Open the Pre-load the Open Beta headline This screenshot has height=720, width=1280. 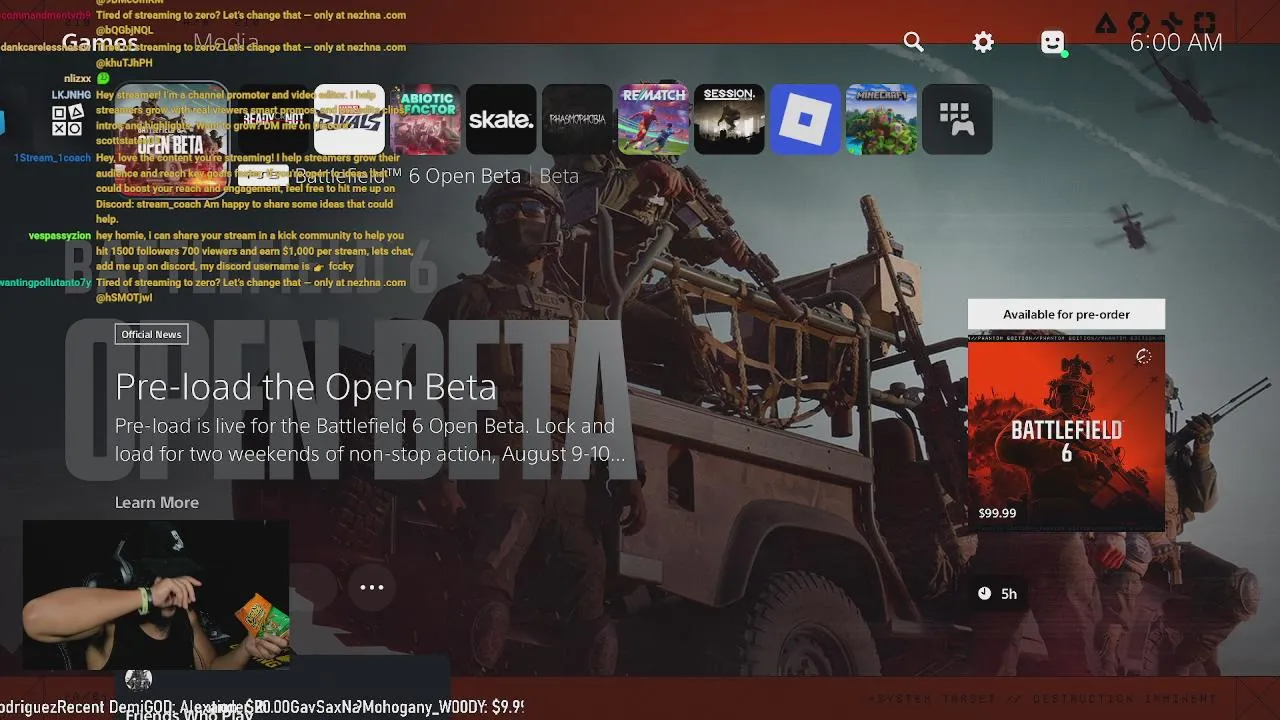coord(305,387)
